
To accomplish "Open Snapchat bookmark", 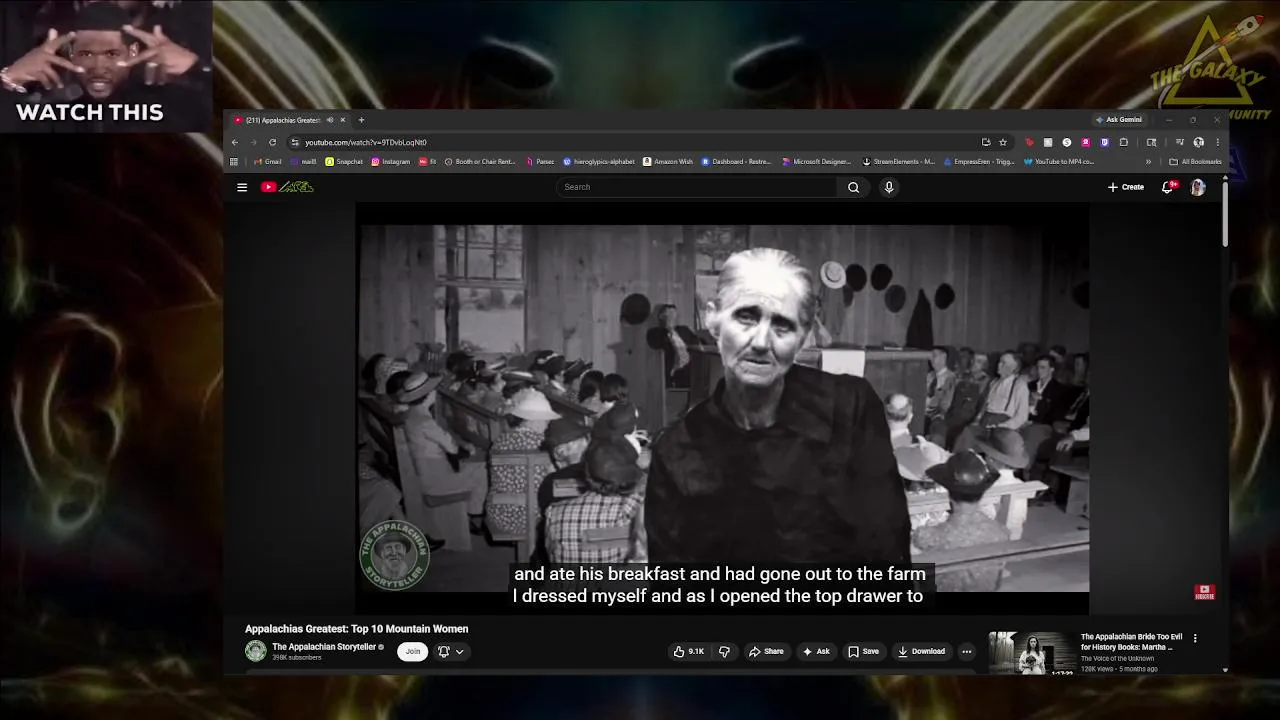I will point(344,161).
